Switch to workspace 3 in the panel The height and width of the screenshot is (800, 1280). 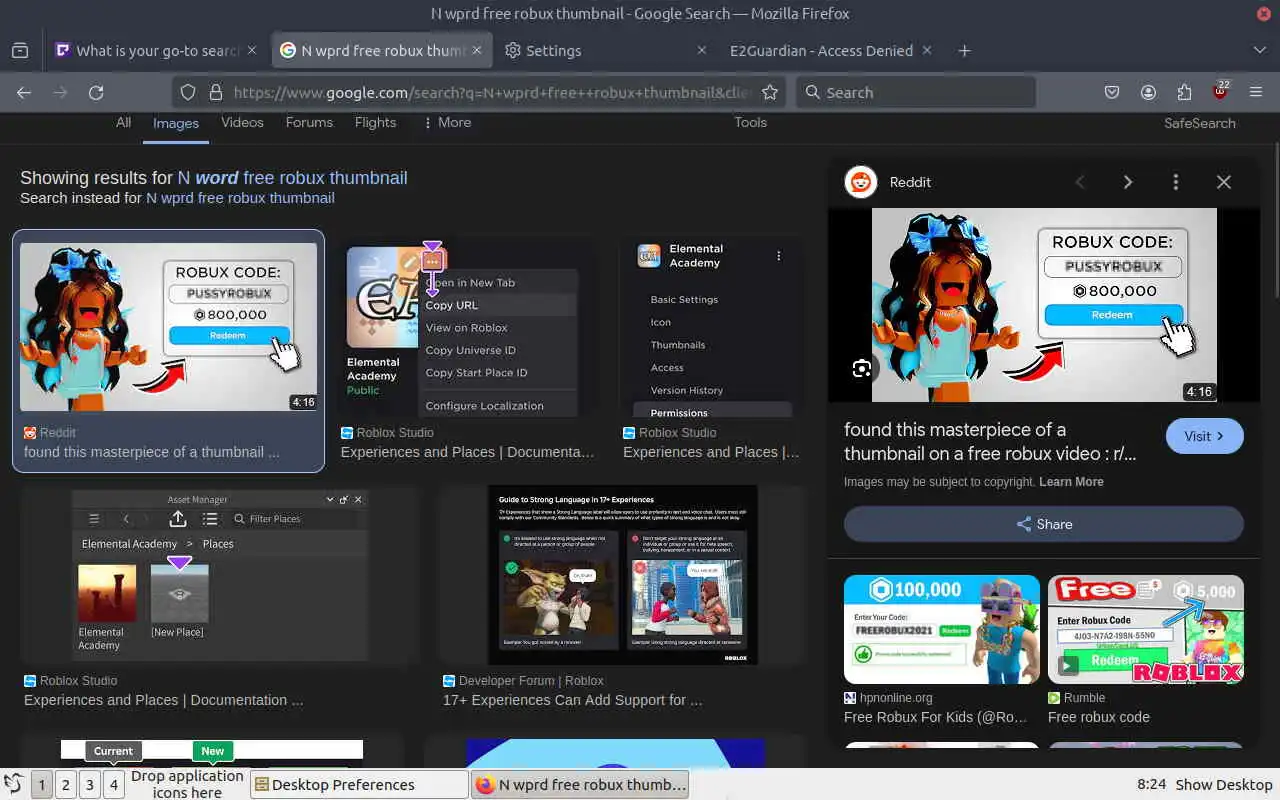click(x=89, y=785)
